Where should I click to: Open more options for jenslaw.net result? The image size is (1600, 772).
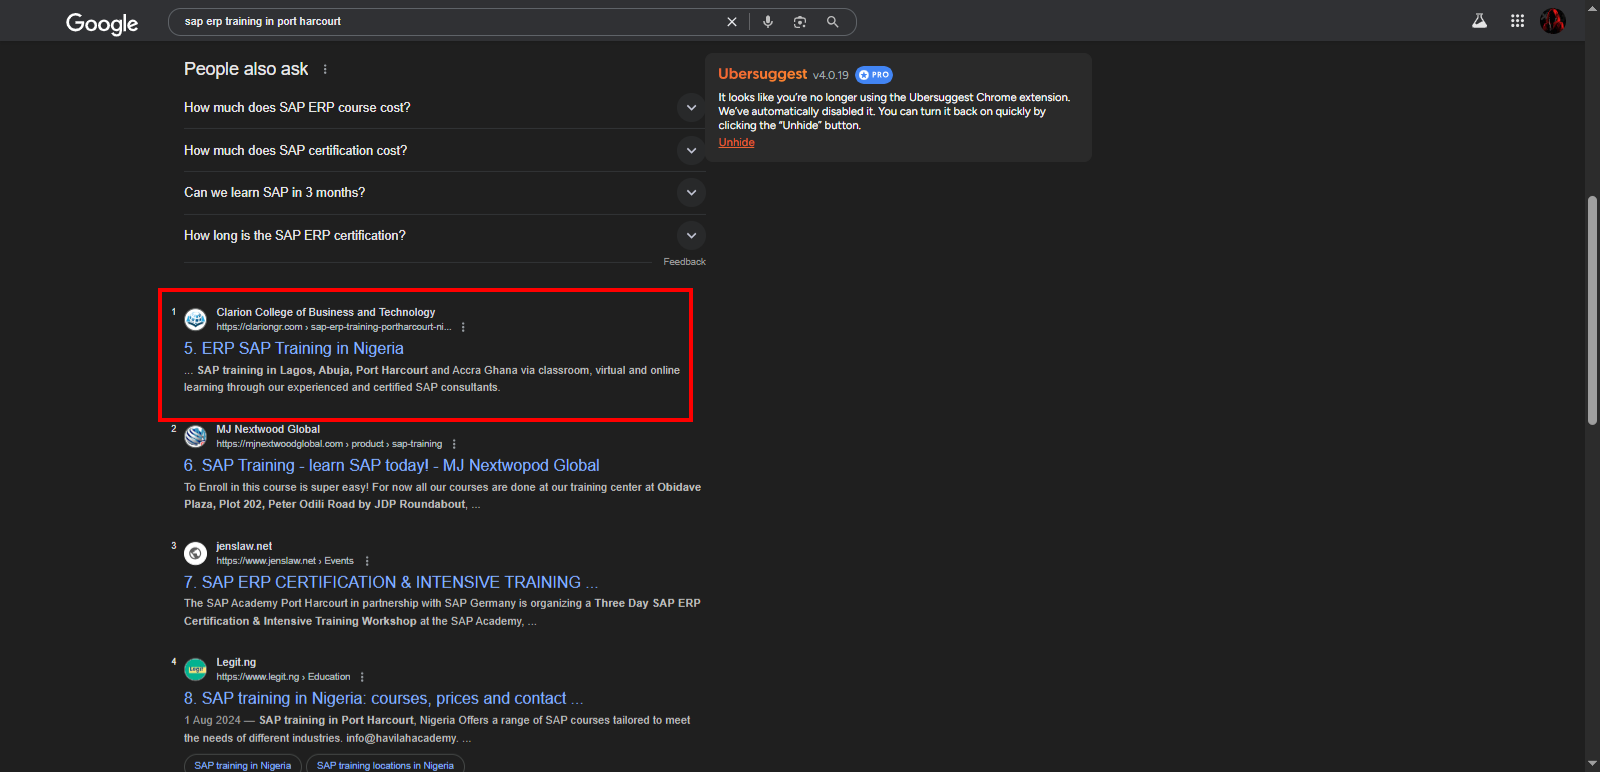pyautogui.click(x=367, y=561)
